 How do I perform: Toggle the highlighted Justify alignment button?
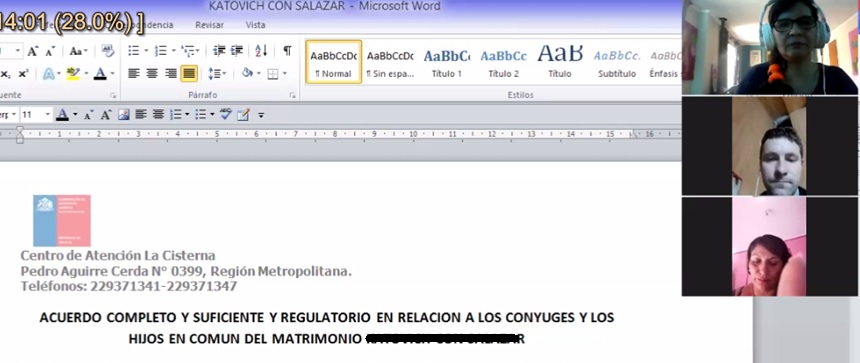click(189, 73)
